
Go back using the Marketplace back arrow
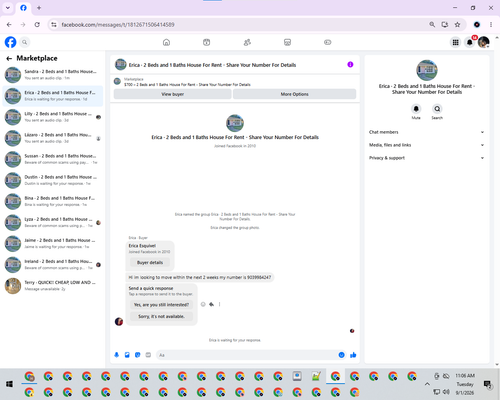pyautogui.click(x=9, y=59)
